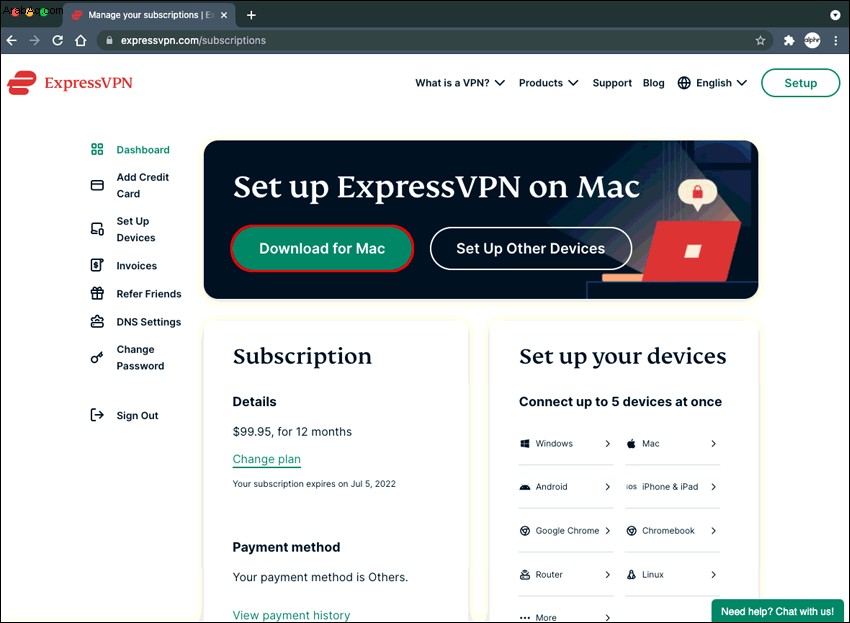
Task: Click the Apple Mac icon
Action: point(631,444)
